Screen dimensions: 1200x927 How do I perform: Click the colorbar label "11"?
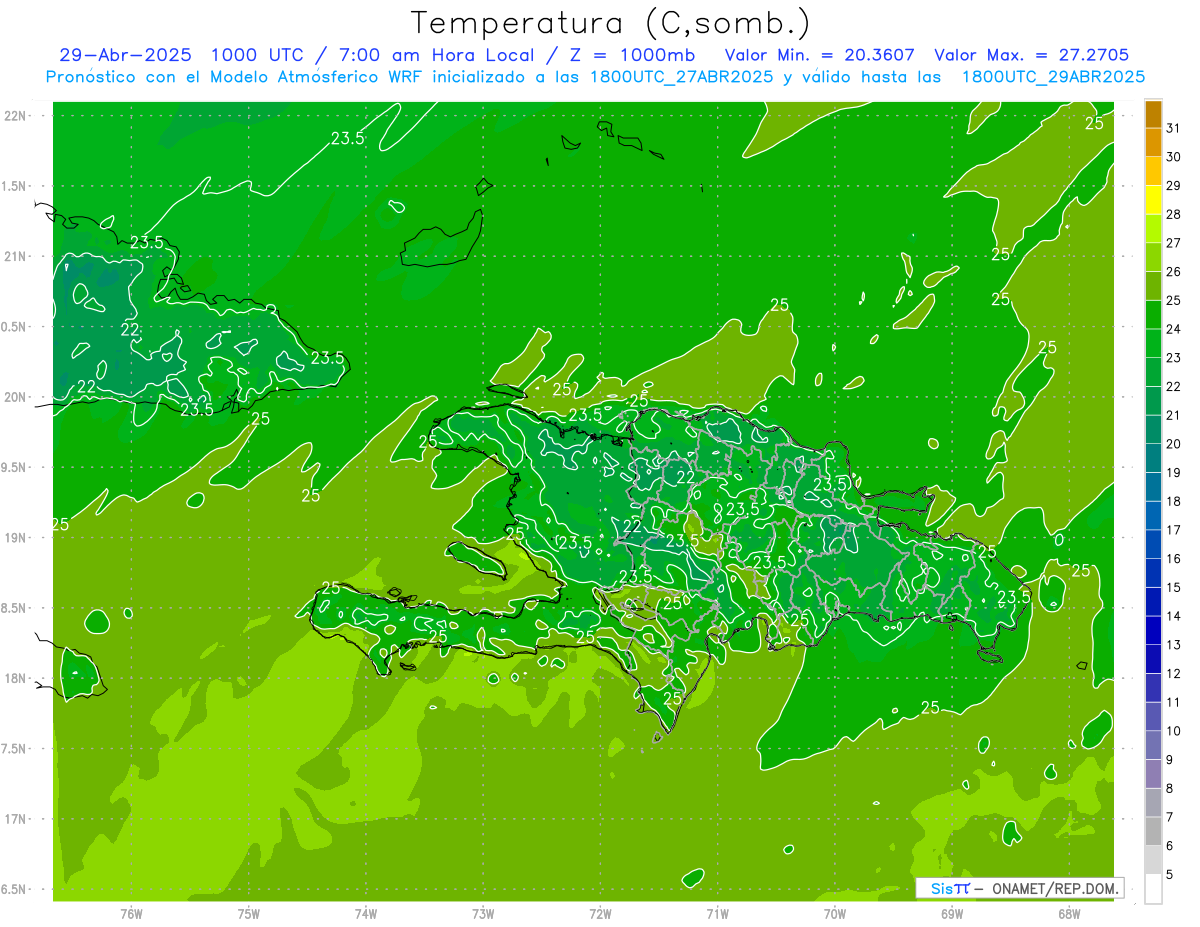[x=1174, y=702]
